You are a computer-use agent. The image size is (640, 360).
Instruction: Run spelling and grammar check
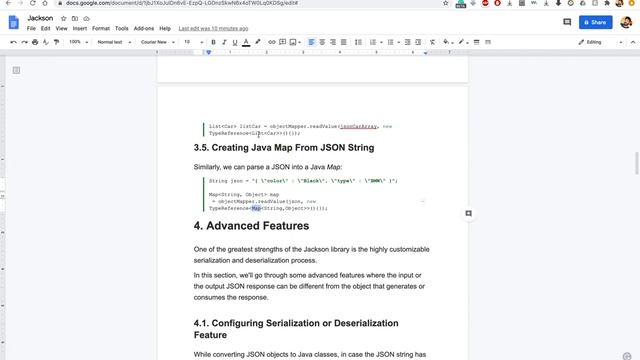pyautogui.click(x=46, y=42)
